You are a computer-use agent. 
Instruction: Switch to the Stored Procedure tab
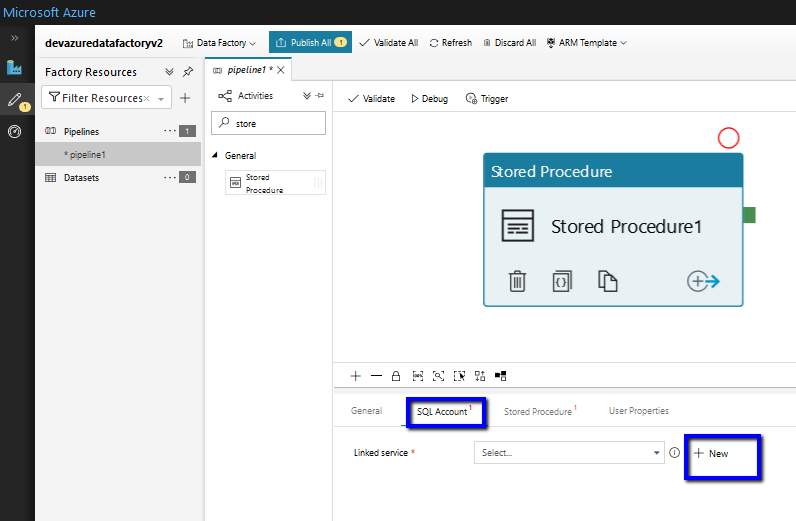click(538, 411)
